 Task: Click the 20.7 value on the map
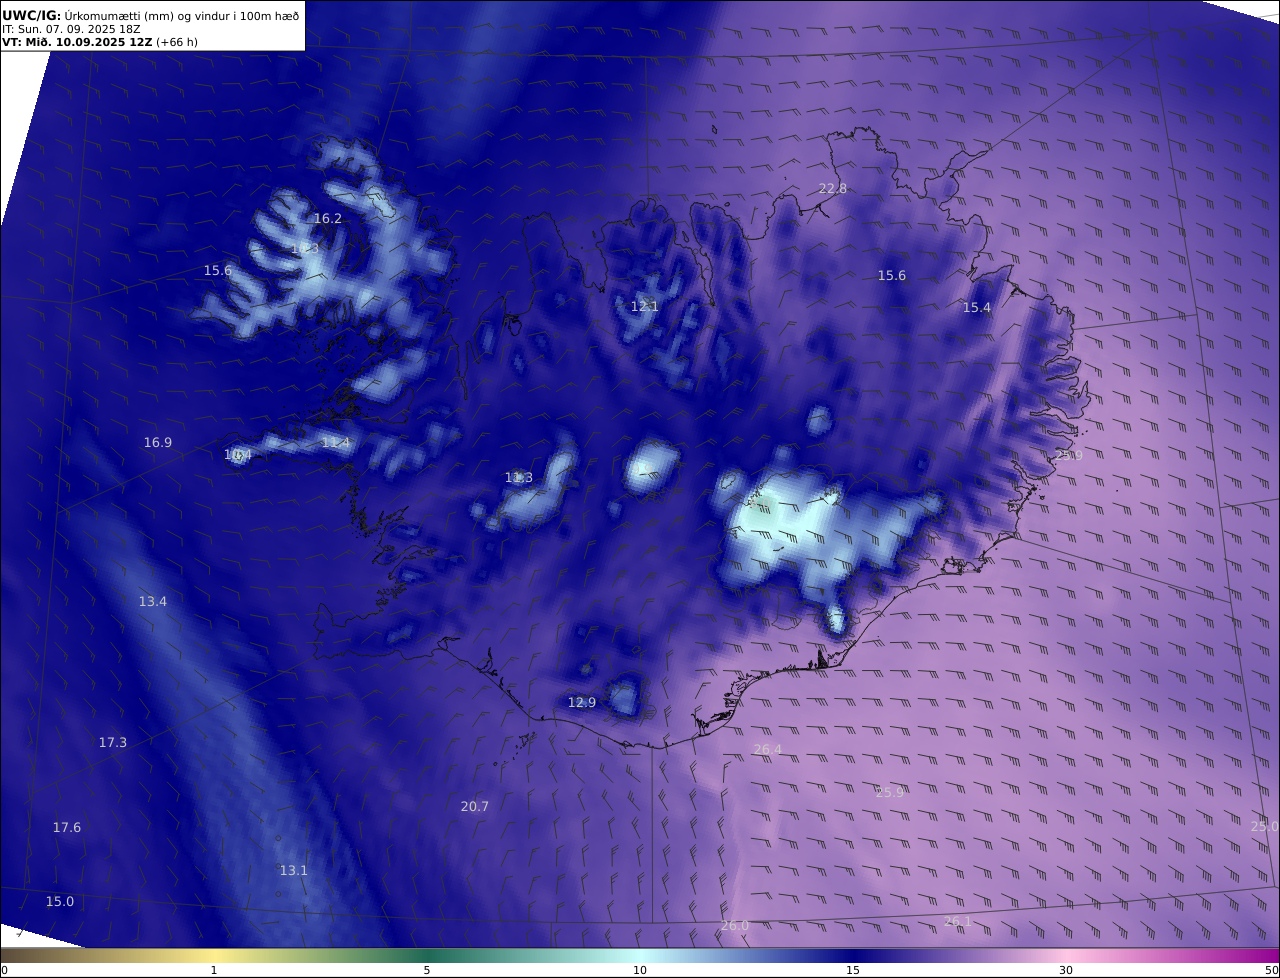[x=475, y=806]
